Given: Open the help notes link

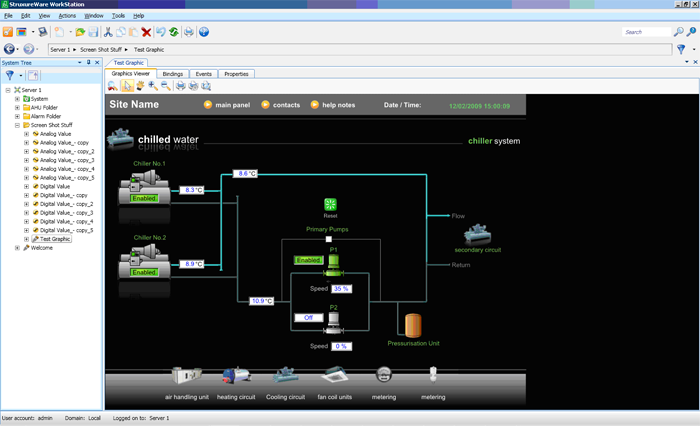Looking at the screenshot, I should [332, 104].
